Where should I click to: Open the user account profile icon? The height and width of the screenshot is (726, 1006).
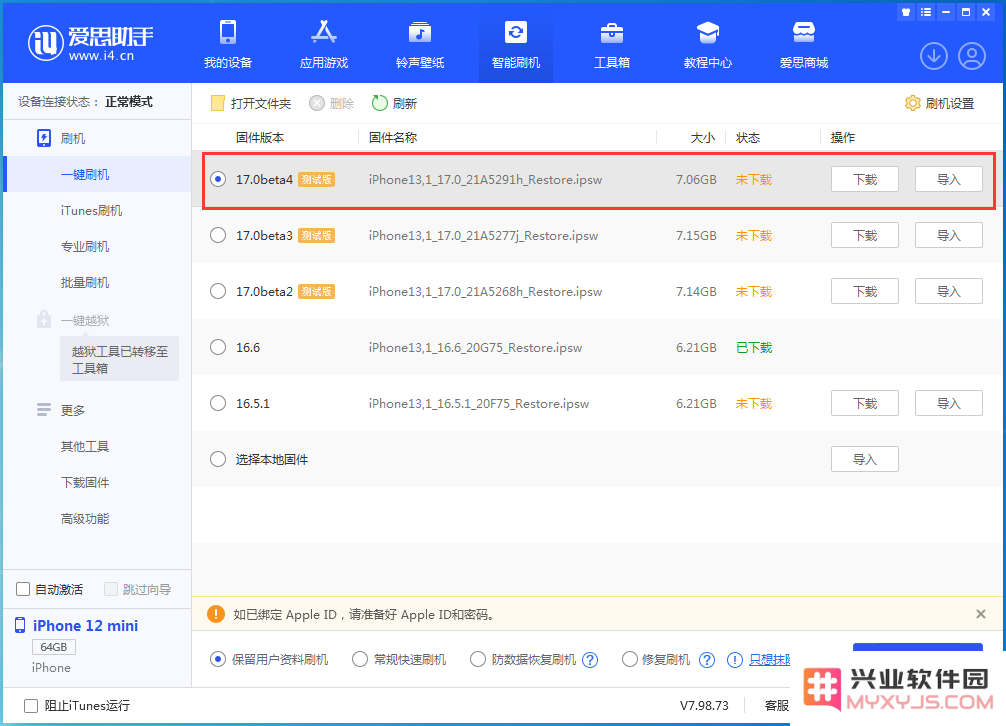pyautogui.click(x=972, y=56)
